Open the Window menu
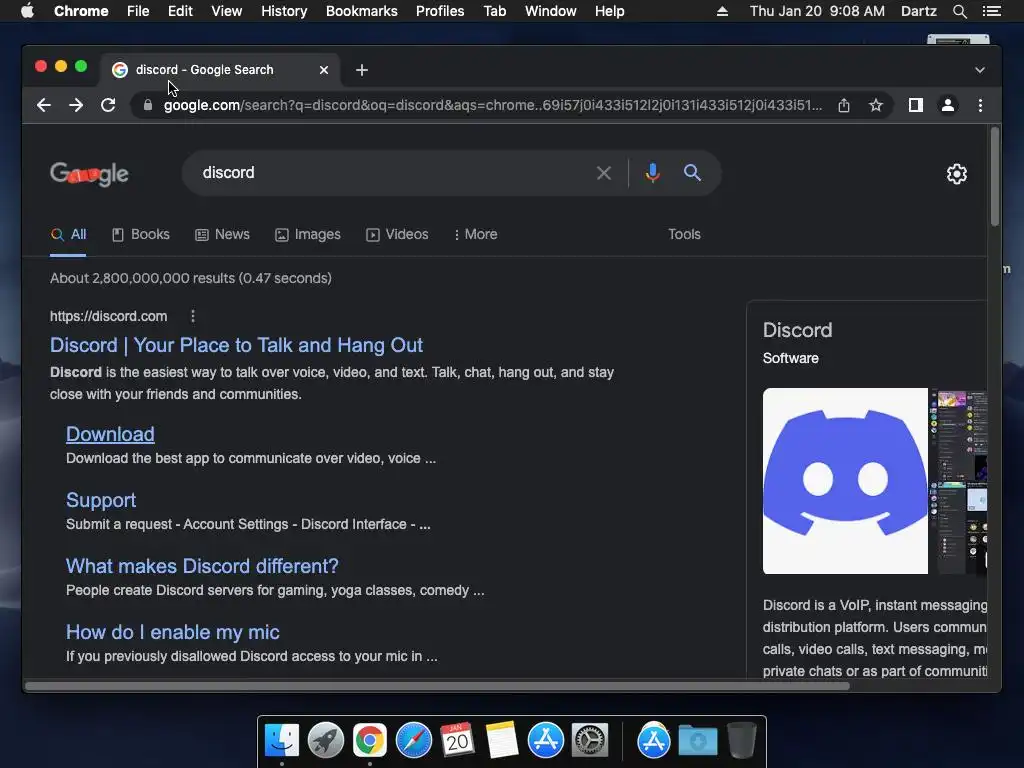Screen dimensions: 1024x768 pos(551,11)
